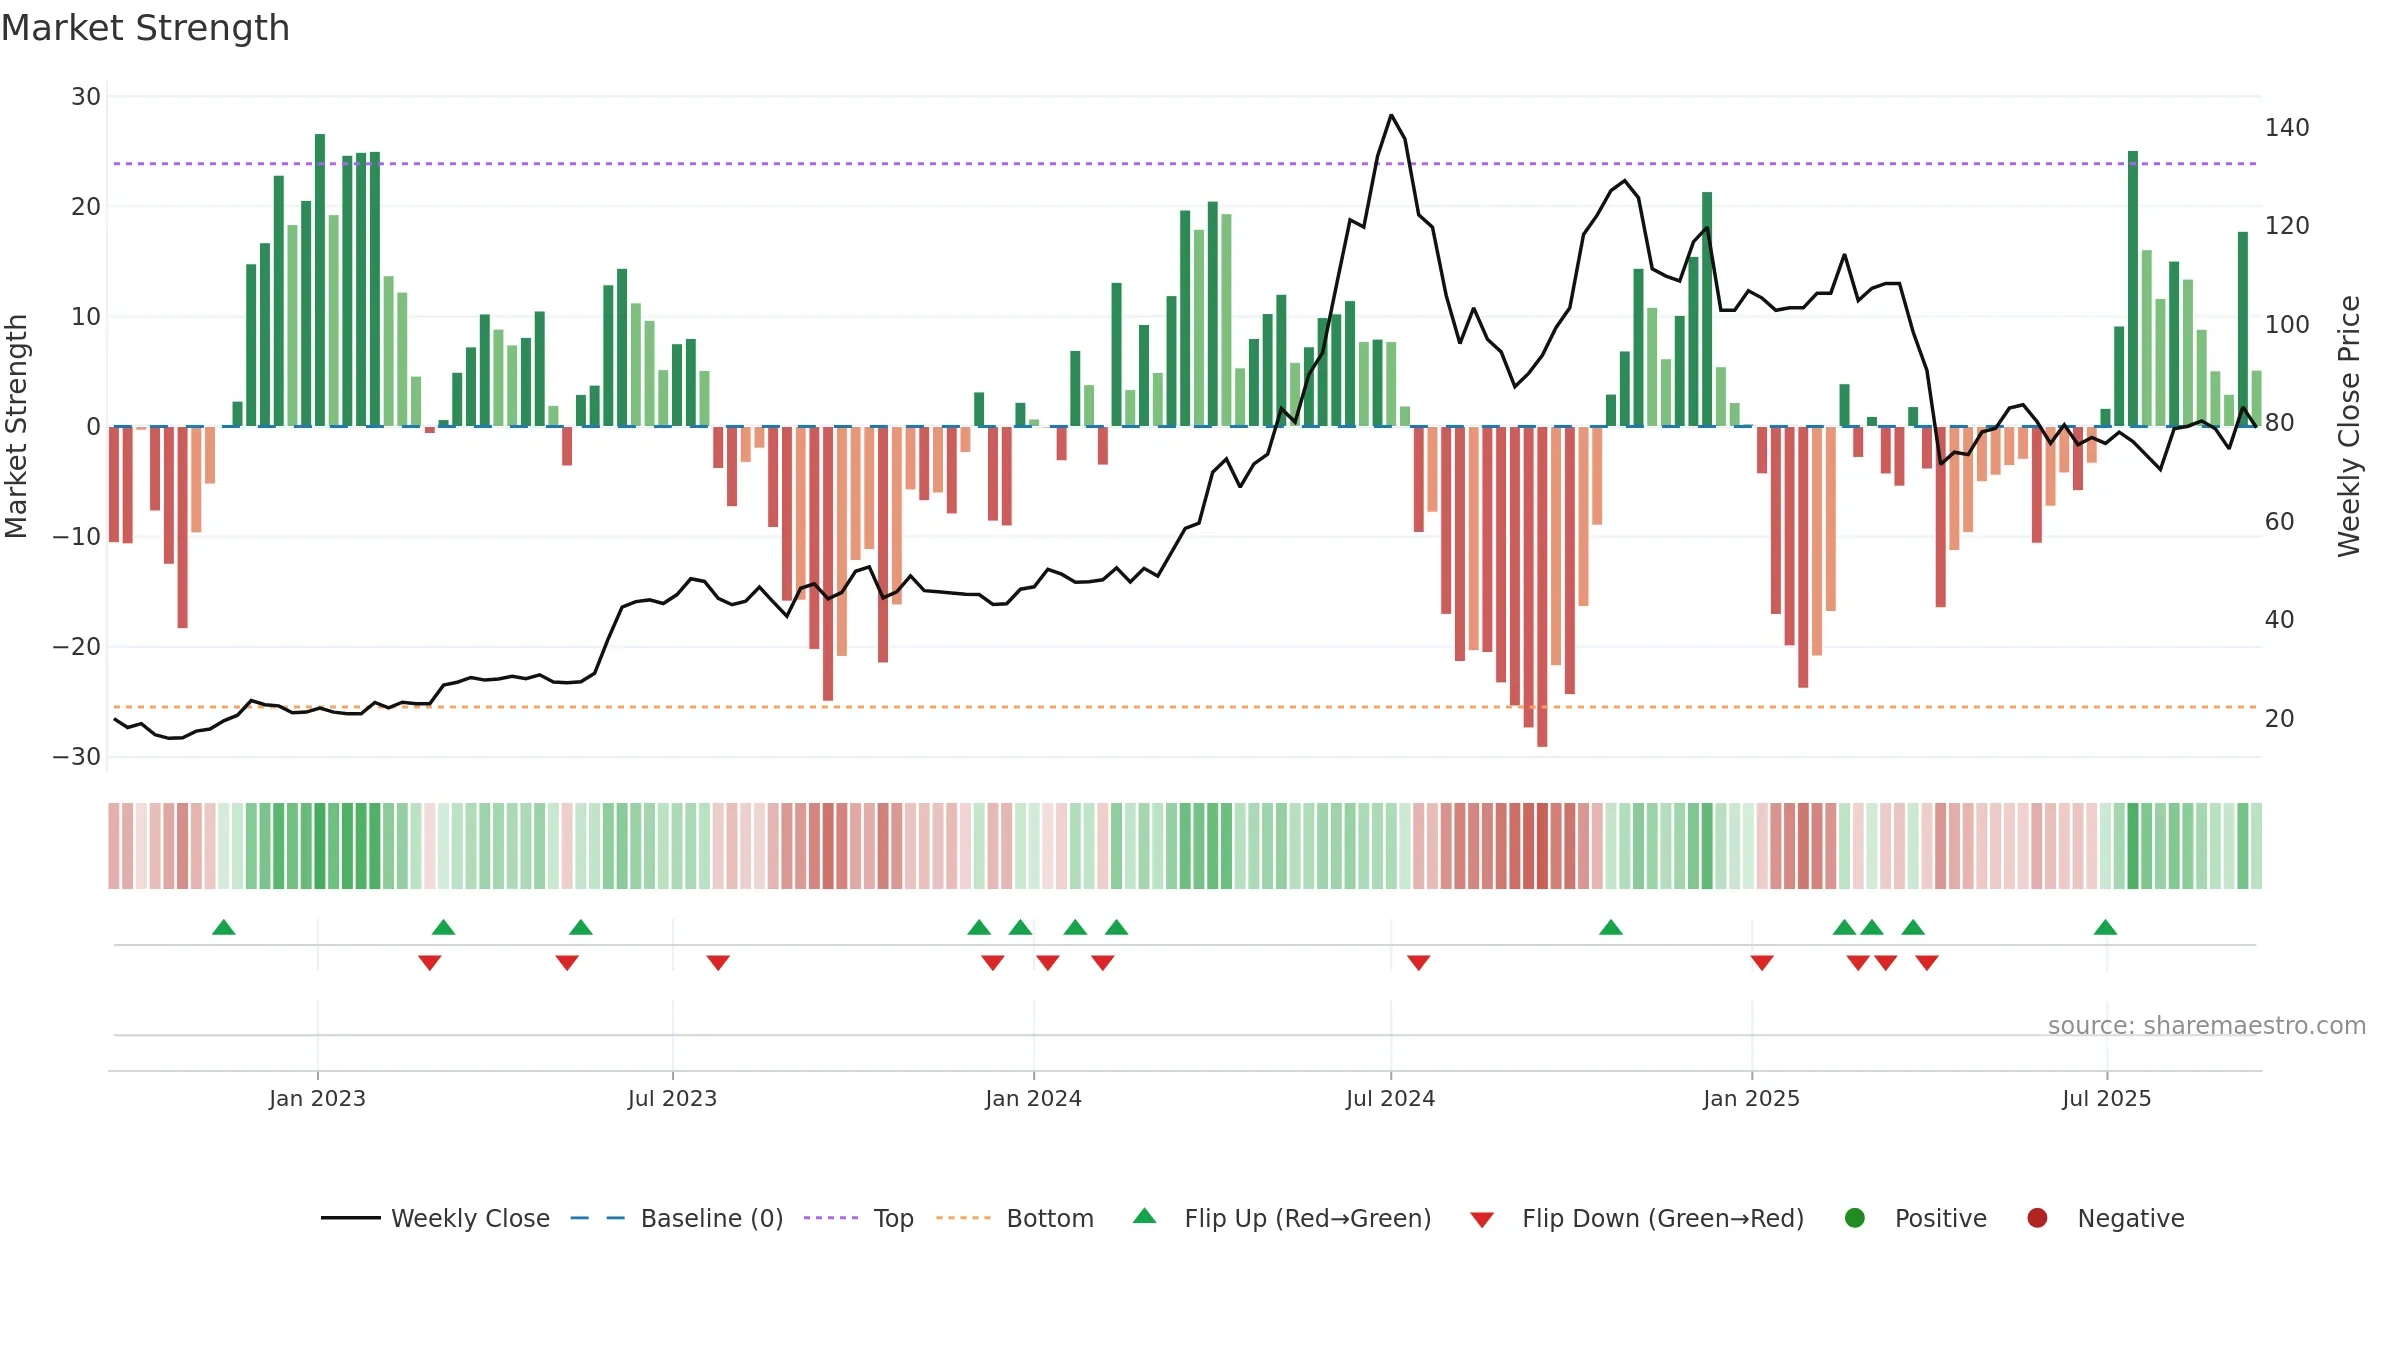Click the Weekly Close black line legend icon
2400x1350 pixels.
[350, 1218]
